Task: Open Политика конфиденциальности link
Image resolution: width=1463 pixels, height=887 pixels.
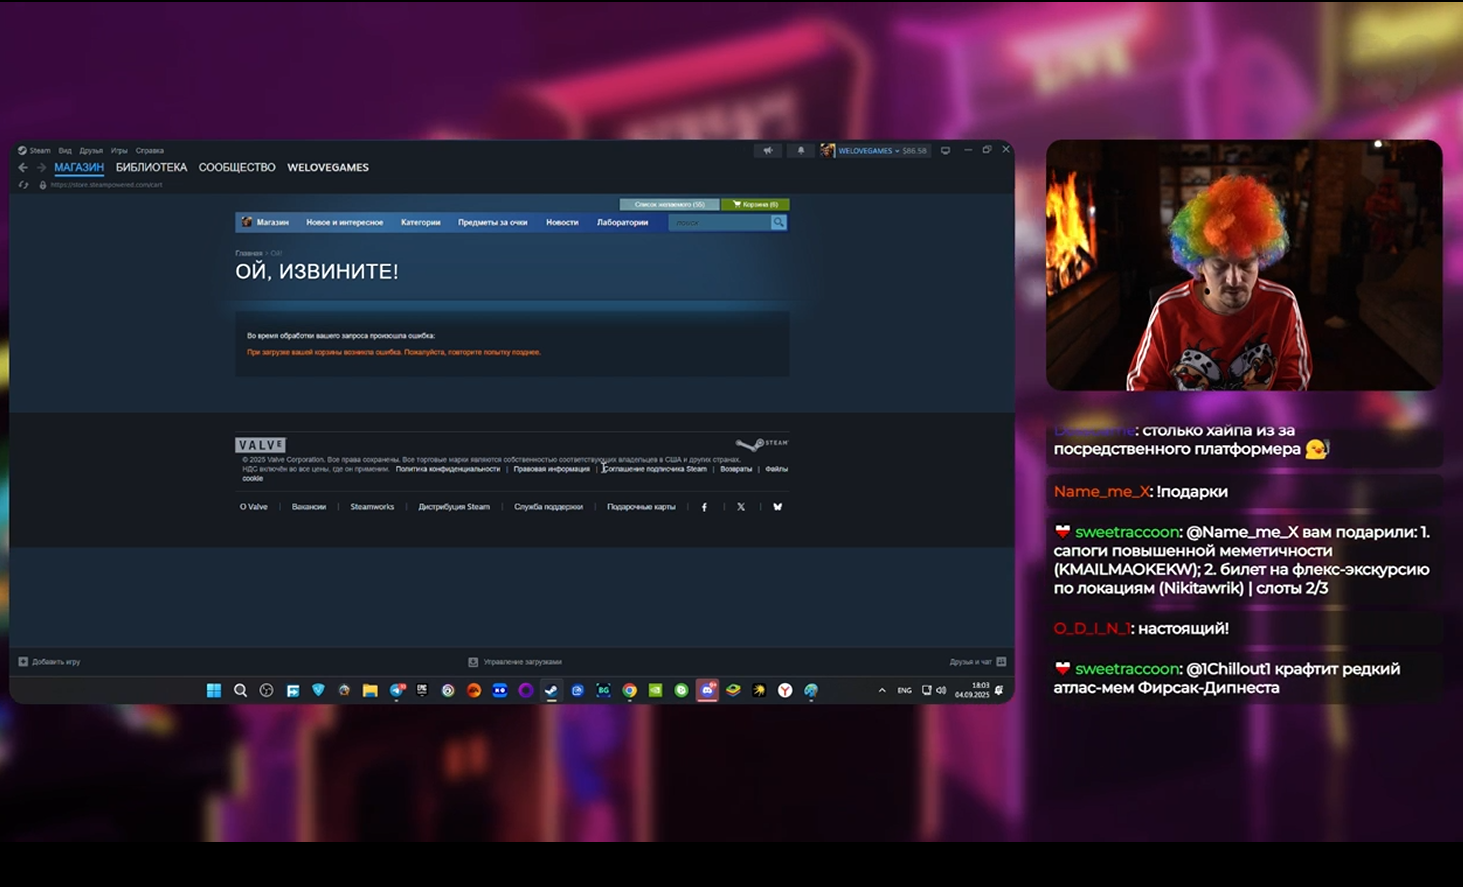Action: [x=448, y=469]
